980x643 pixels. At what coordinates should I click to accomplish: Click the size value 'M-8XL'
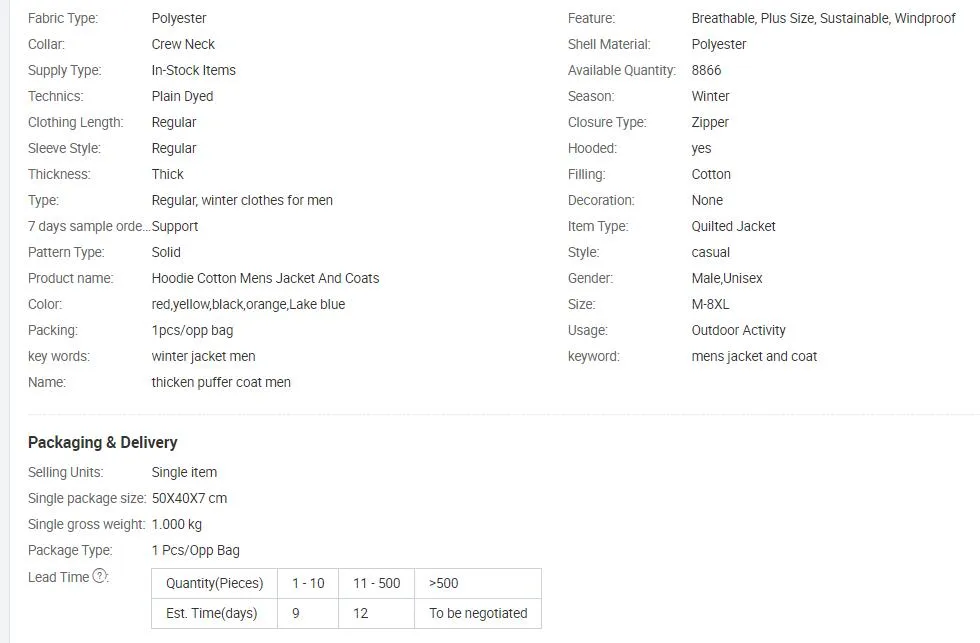pos(710,304)
